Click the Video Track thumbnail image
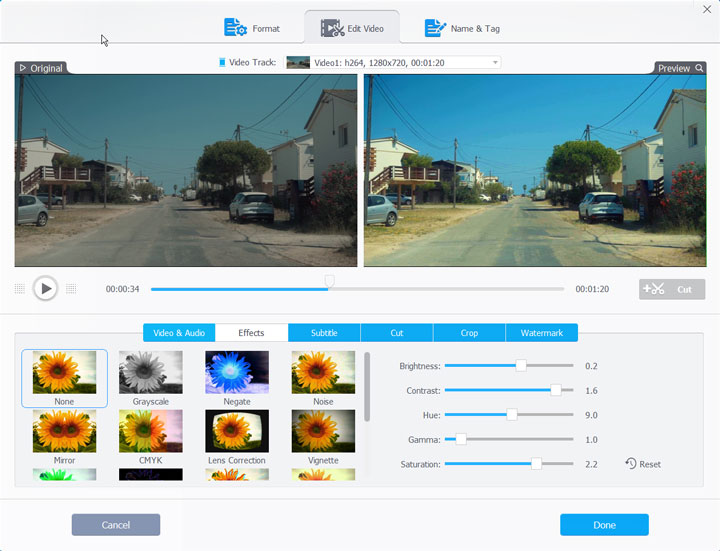The width and height of the screenshot is (720, 551). pos(298,62)
